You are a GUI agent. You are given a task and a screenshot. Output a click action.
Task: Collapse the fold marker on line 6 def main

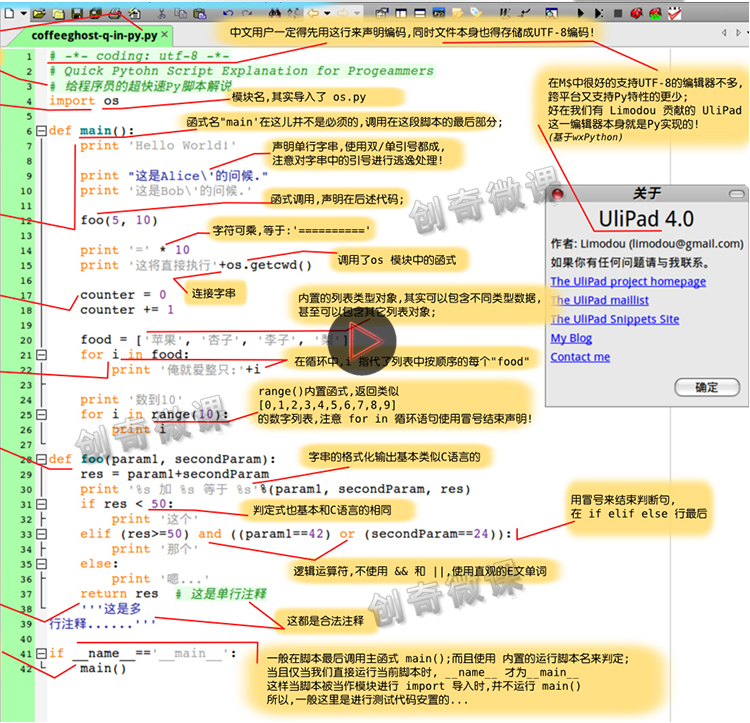42,131
